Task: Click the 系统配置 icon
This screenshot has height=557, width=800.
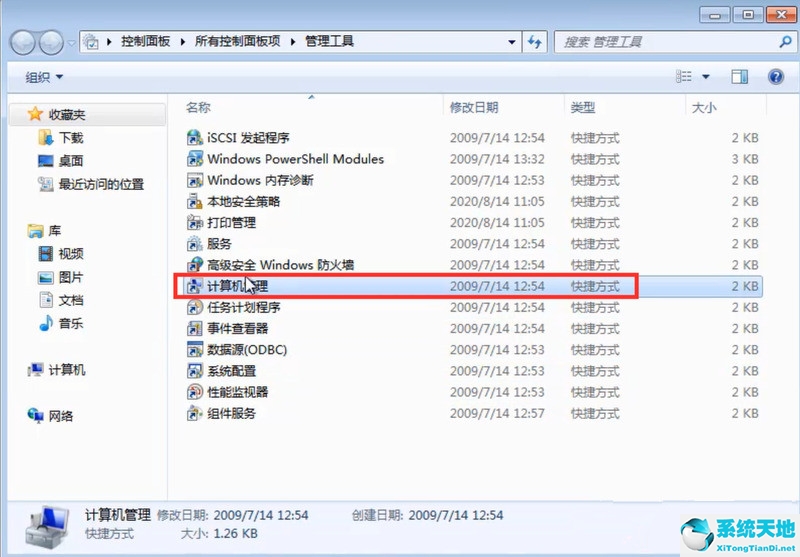Action: click(x=194, y=371)
